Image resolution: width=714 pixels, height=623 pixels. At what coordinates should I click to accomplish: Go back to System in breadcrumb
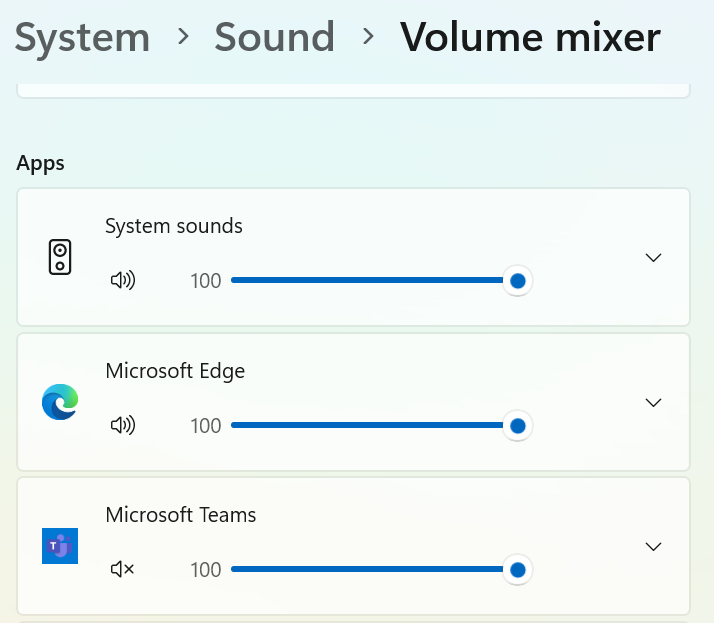click(x=82, y=38)
